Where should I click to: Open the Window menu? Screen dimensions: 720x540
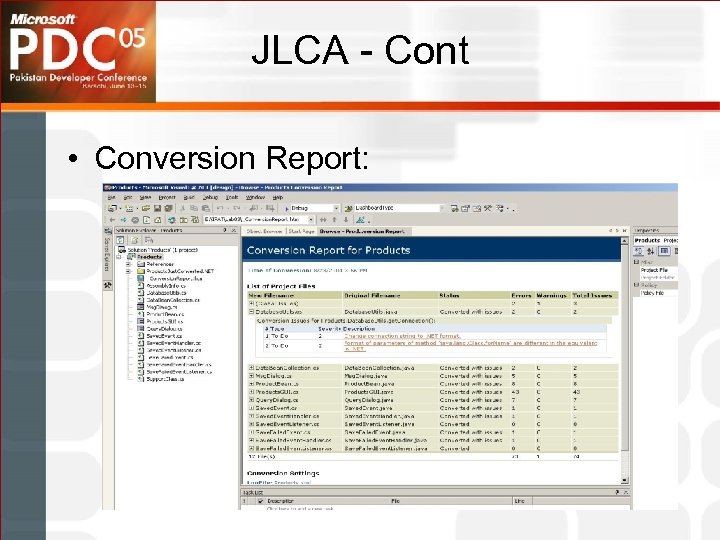click(255, 197)
